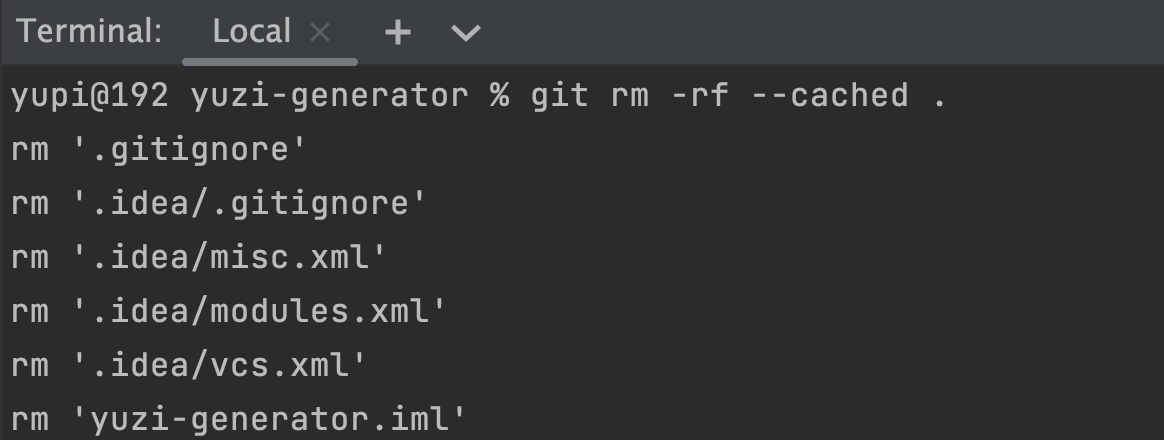This screenshot has width=1164, height=440.
Task: Click the % prompt symbol
Action: tap(499, 96)
